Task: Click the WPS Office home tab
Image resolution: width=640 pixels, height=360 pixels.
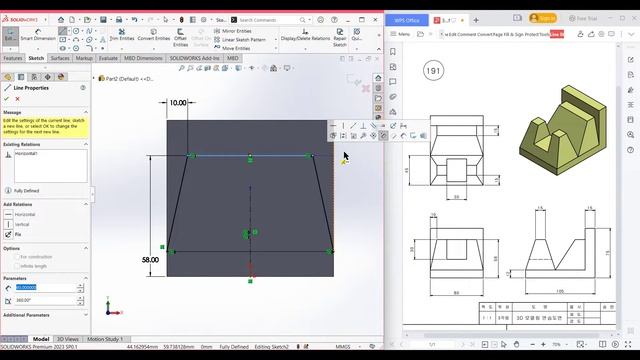Action: click(407, 20)
